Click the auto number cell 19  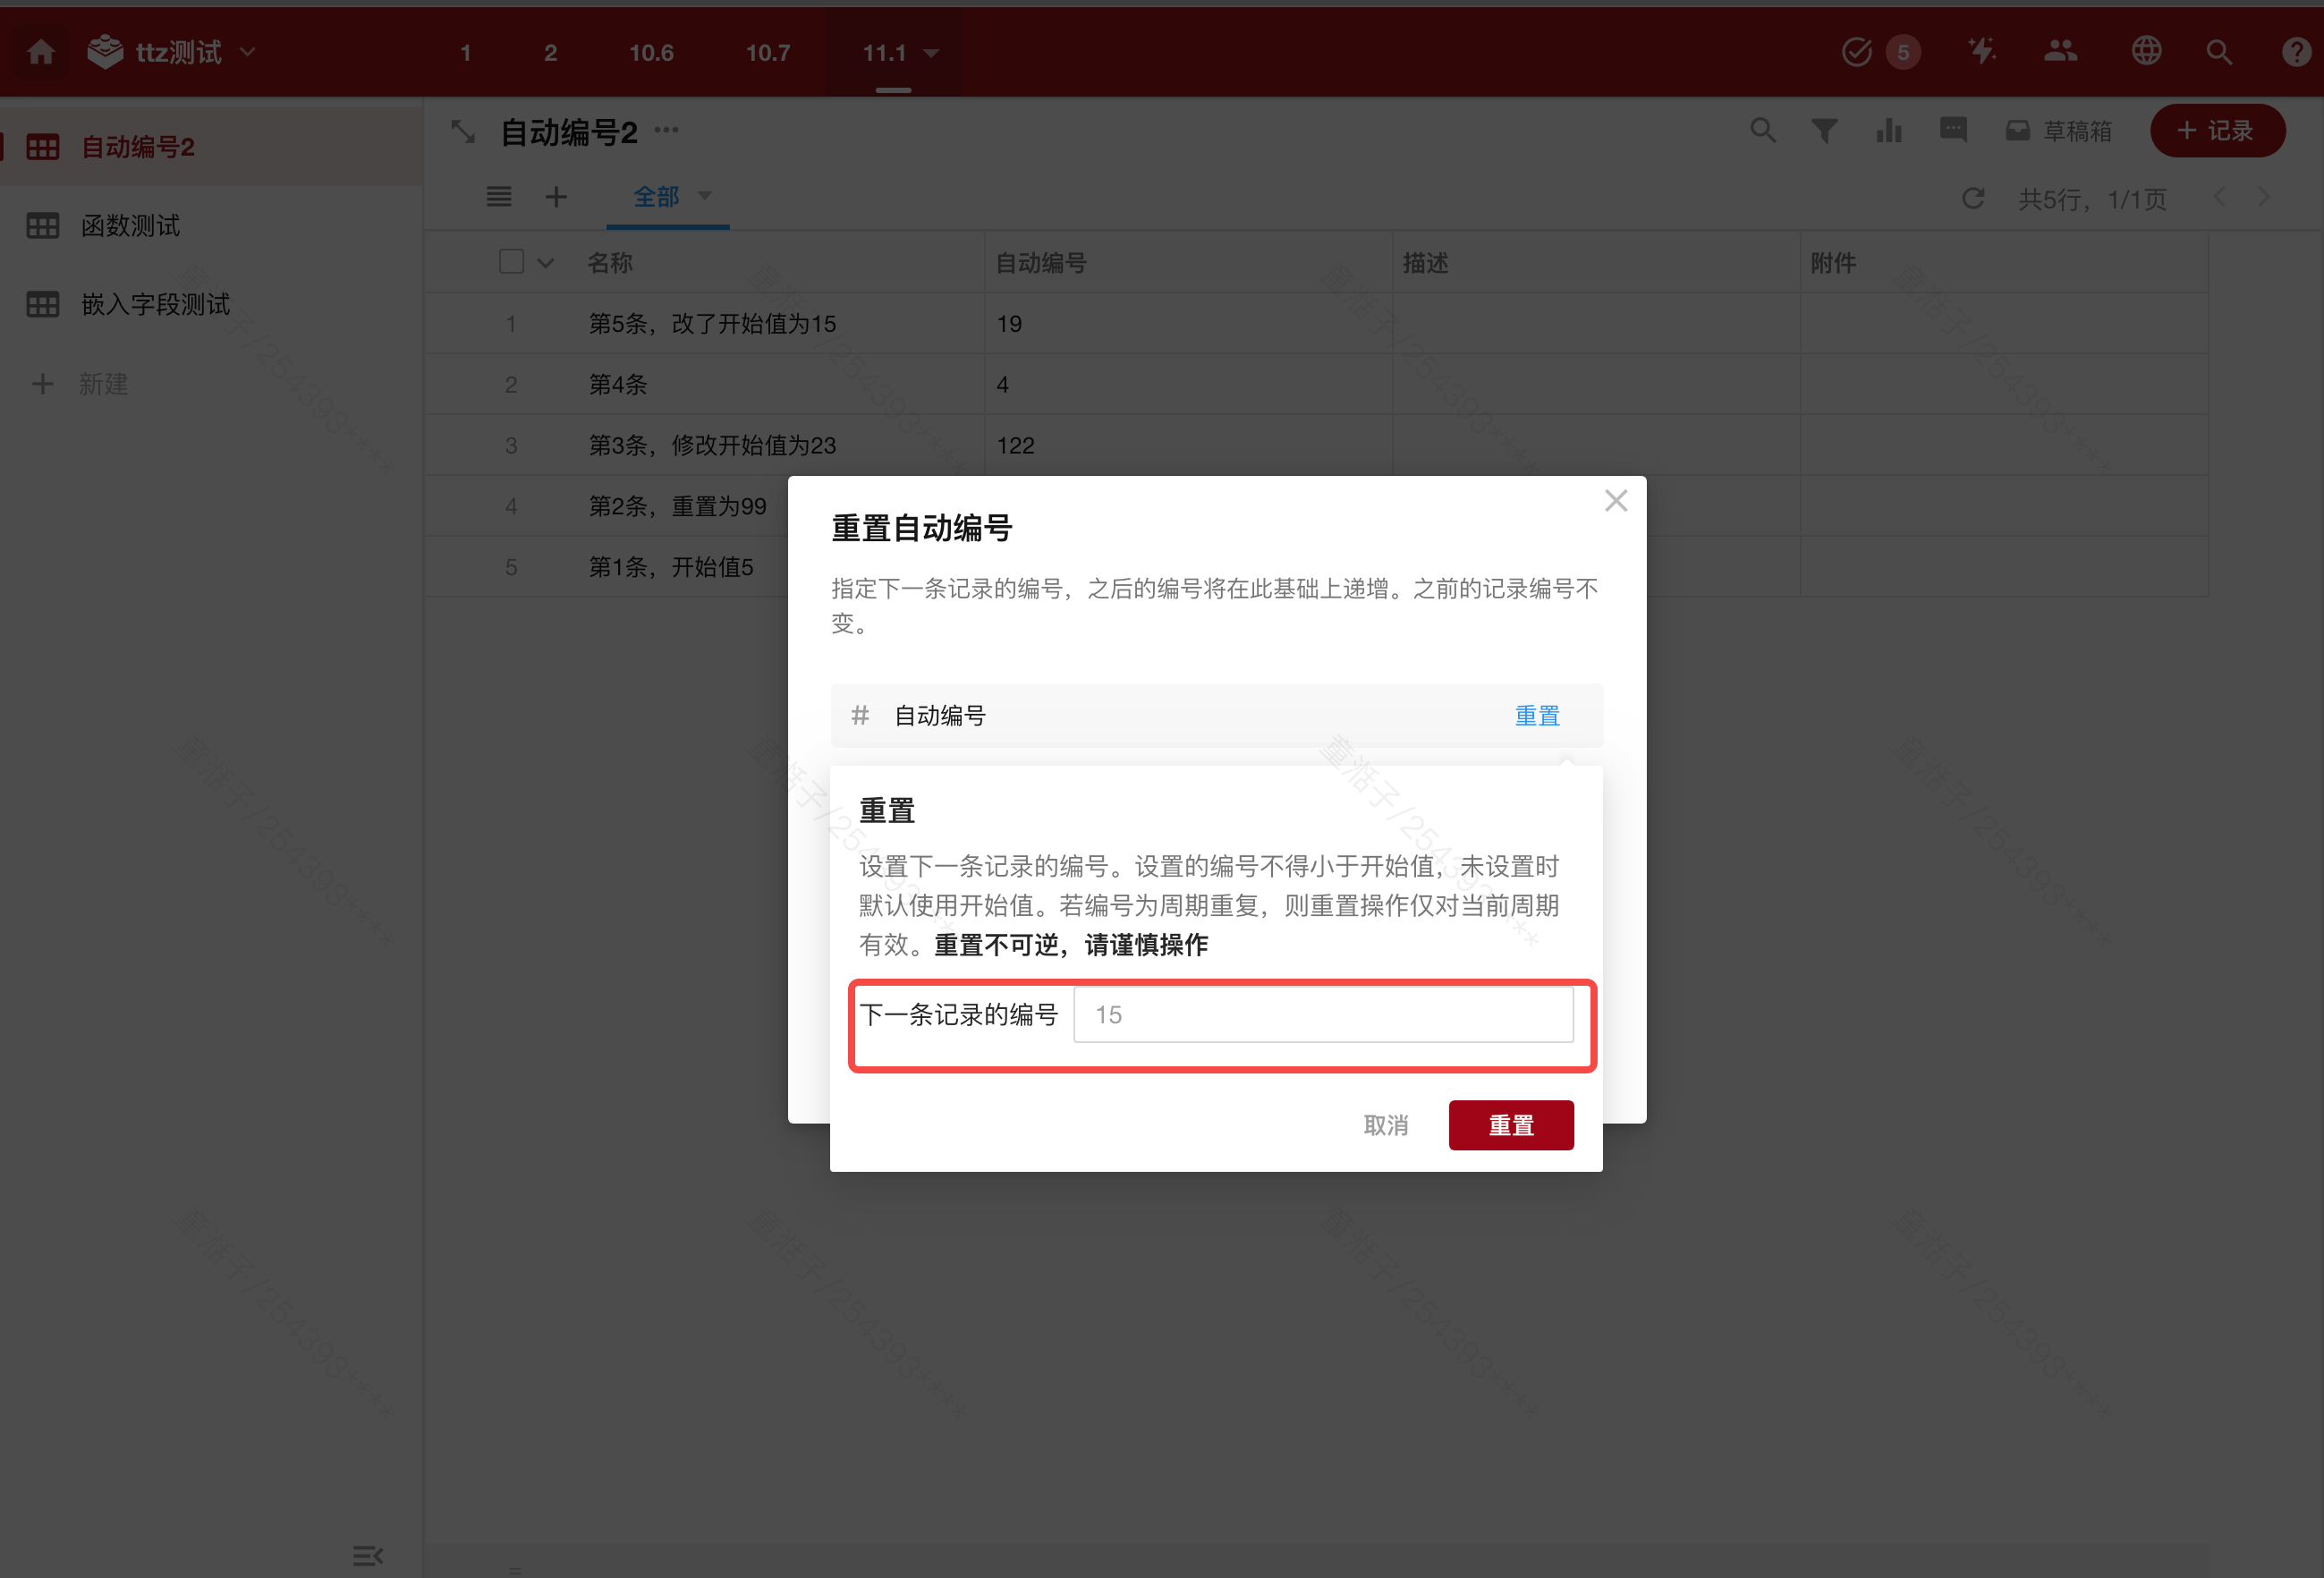tap(1188, 324)
